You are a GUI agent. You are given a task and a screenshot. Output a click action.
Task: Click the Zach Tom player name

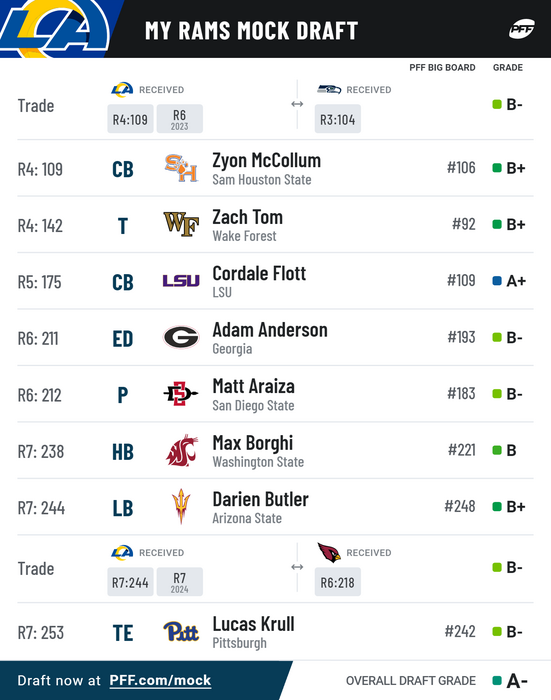(x=247, y=217)
